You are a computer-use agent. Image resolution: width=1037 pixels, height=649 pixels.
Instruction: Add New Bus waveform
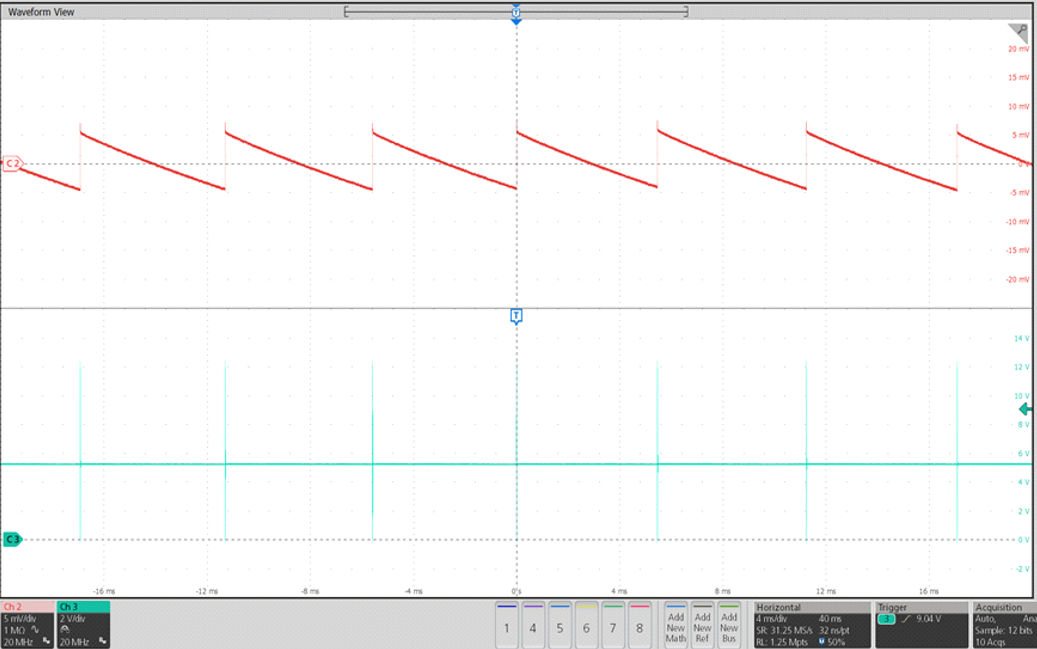(730, 624)
